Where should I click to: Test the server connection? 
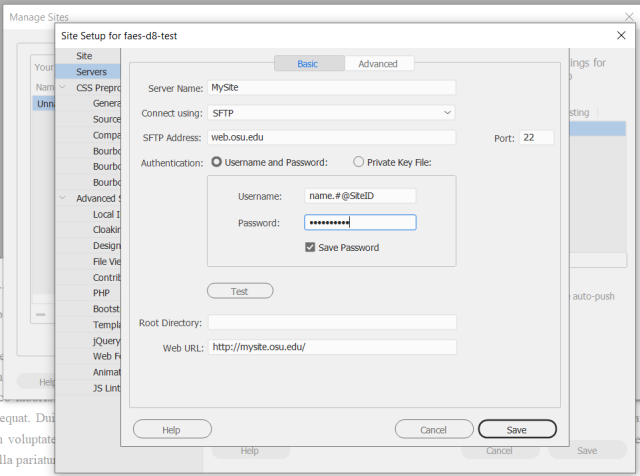(240, 291)
